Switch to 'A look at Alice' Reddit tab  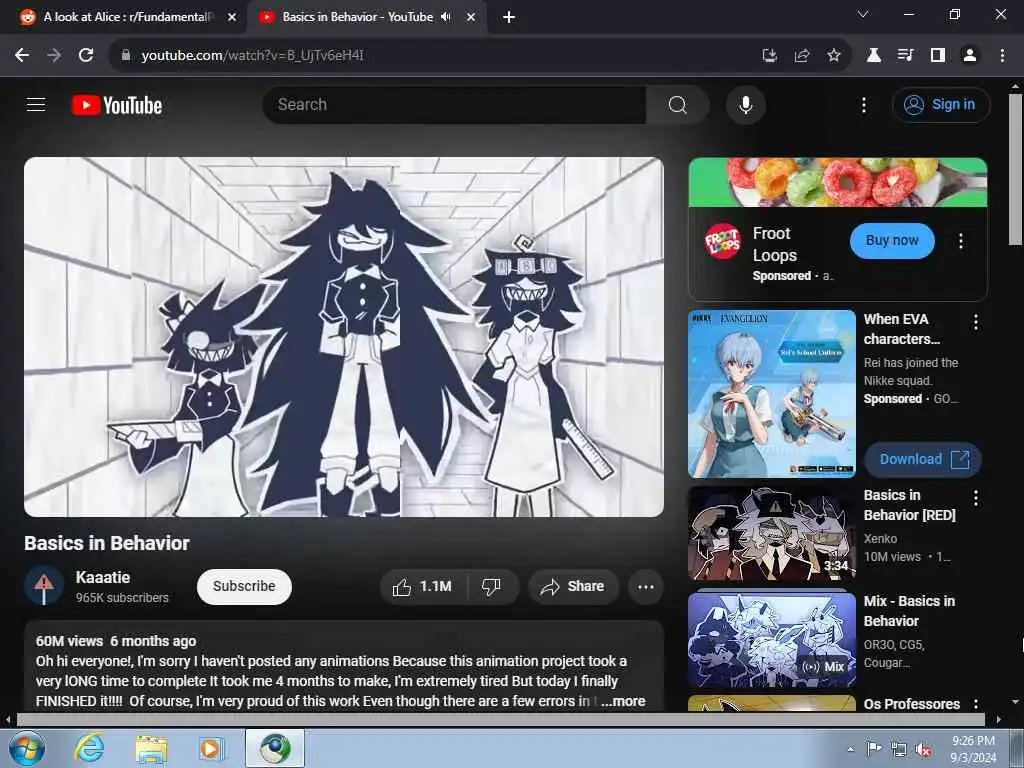pyautogui.click(x=127, y=17)
